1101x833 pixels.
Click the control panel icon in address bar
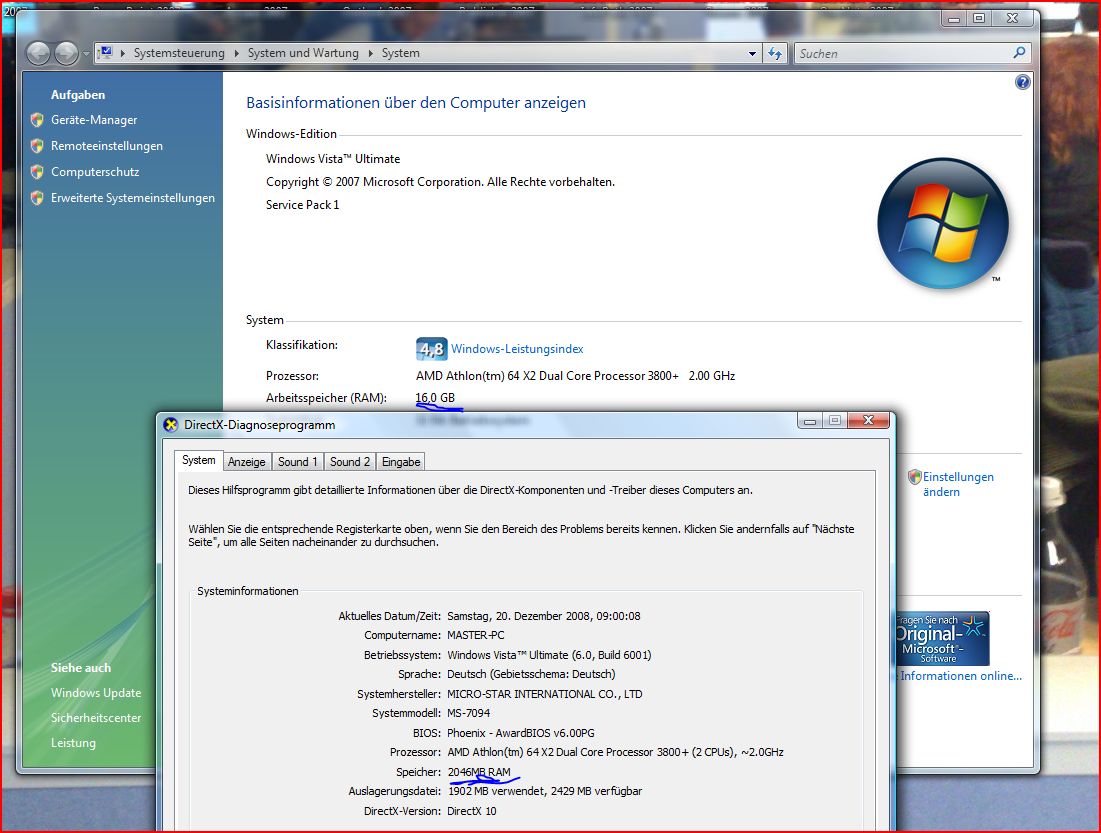(x=105, y=53)
